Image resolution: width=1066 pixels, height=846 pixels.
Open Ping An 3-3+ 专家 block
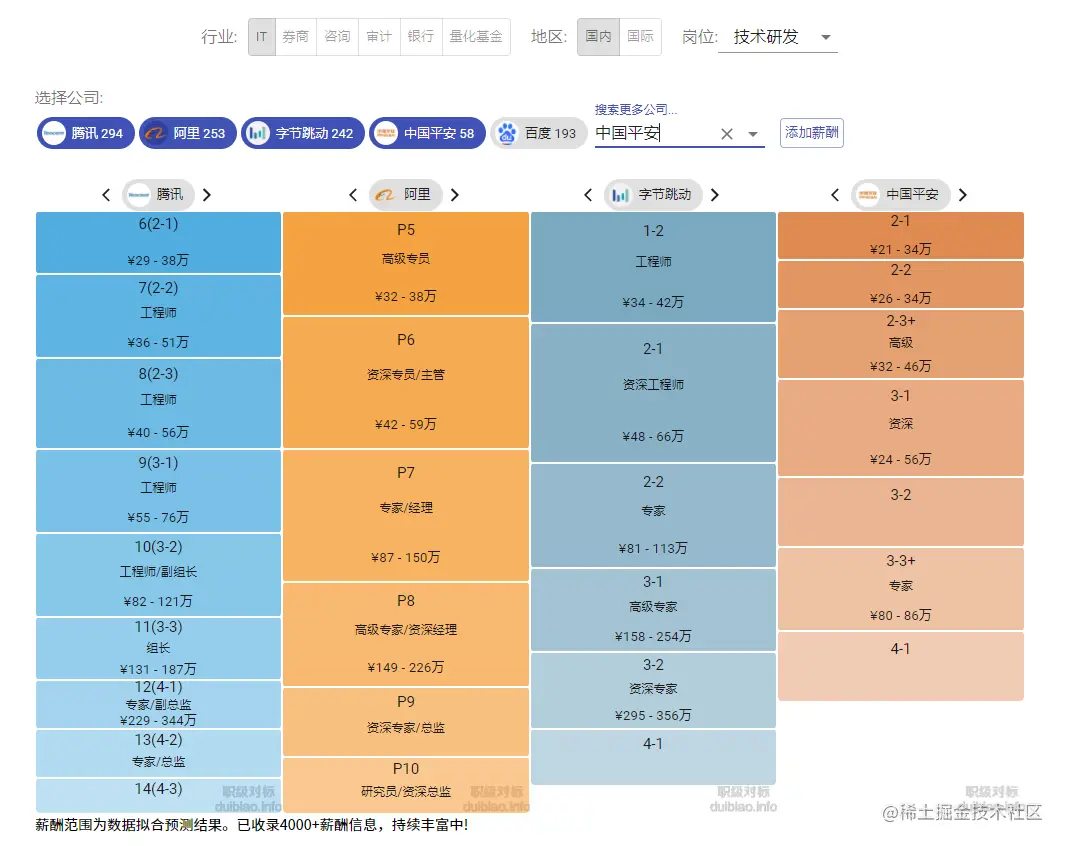pos(901,588)
